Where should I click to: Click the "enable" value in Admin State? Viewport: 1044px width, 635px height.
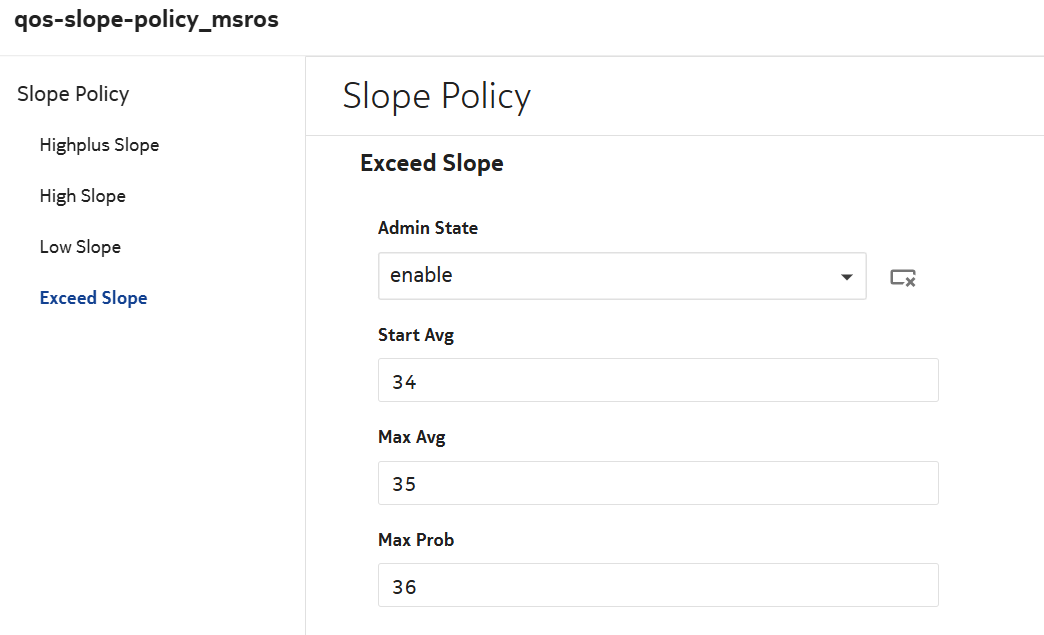(421, 275)
